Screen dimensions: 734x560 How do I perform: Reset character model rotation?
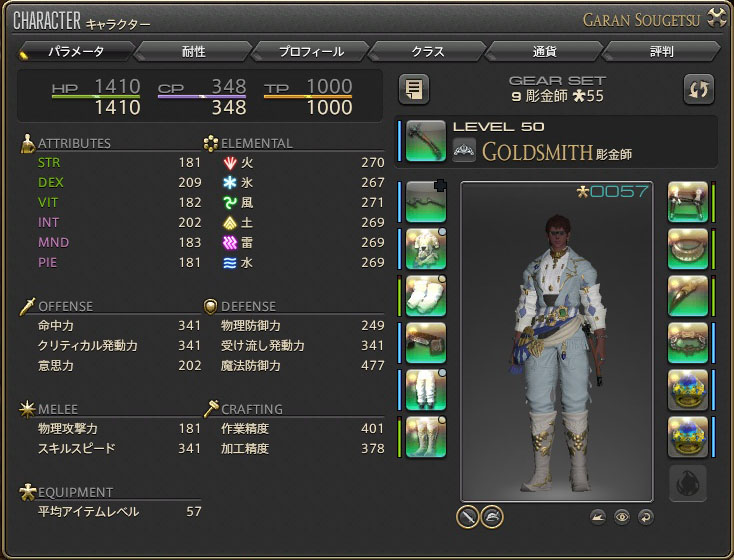646,517
